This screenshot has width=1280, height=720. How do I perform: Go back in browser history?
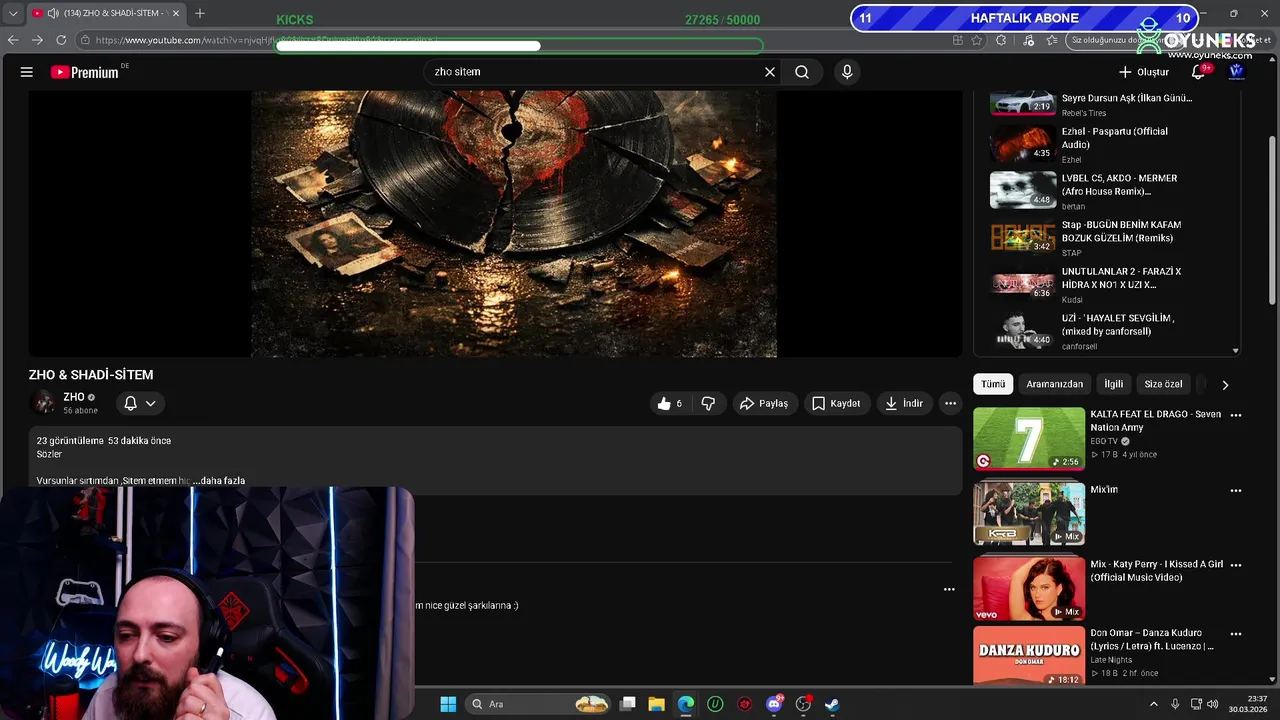(x=13, y=40)
